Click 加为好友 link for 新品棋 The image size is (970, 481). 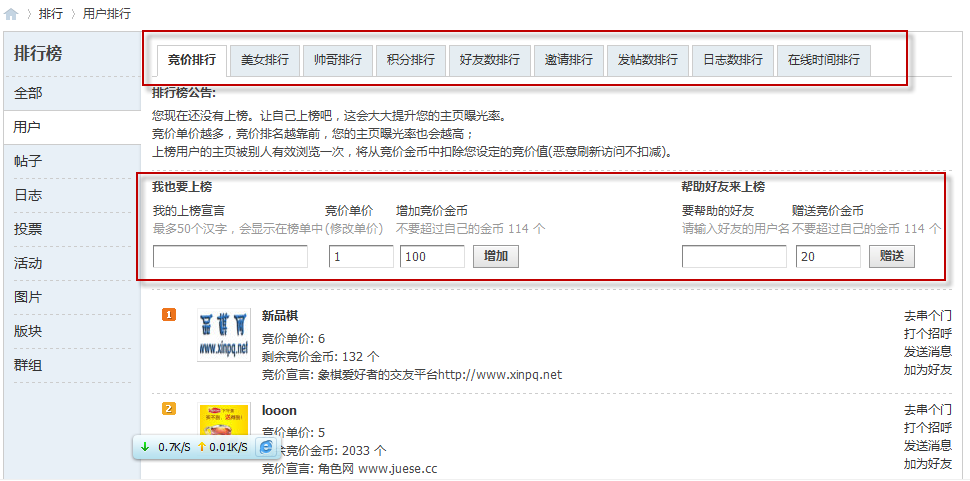[x=927, y=370]
